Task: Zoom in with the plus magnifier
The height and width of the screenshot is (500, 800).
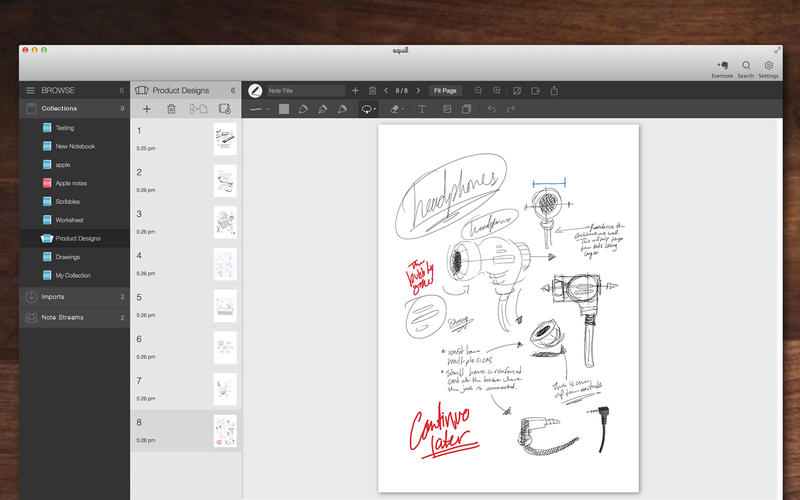Action: 497,91
